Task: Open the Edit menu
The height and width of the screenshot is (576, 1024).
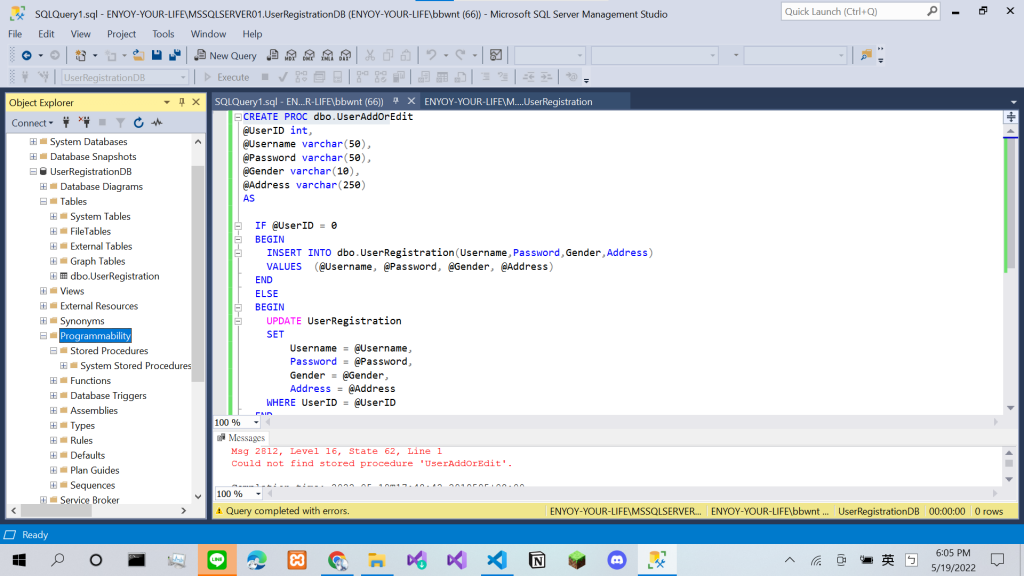Action: click(x=46, y=34)
